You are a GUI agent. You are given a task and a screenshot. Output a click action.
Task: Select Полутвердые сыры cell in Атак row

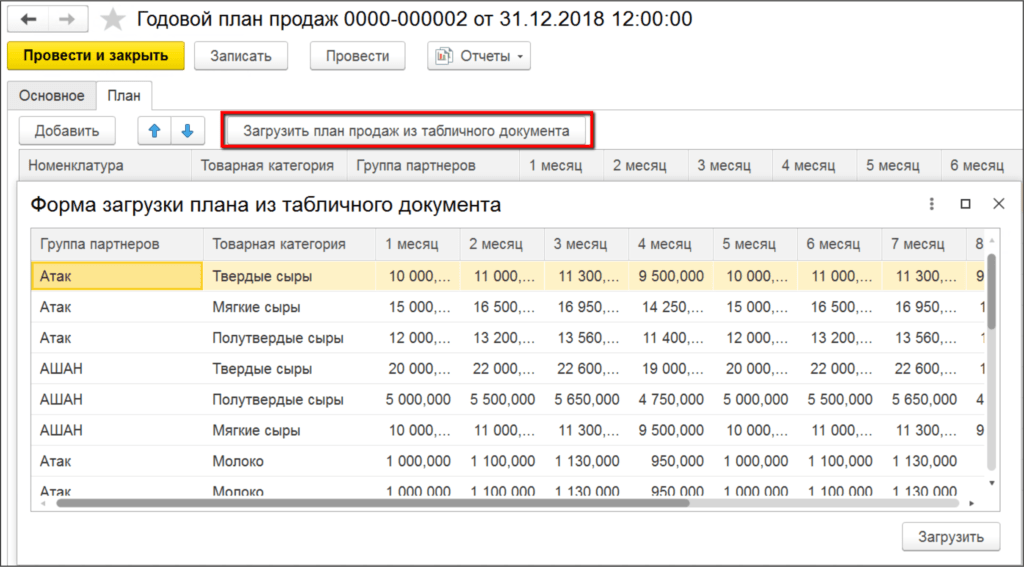click(x=289, y=338)
